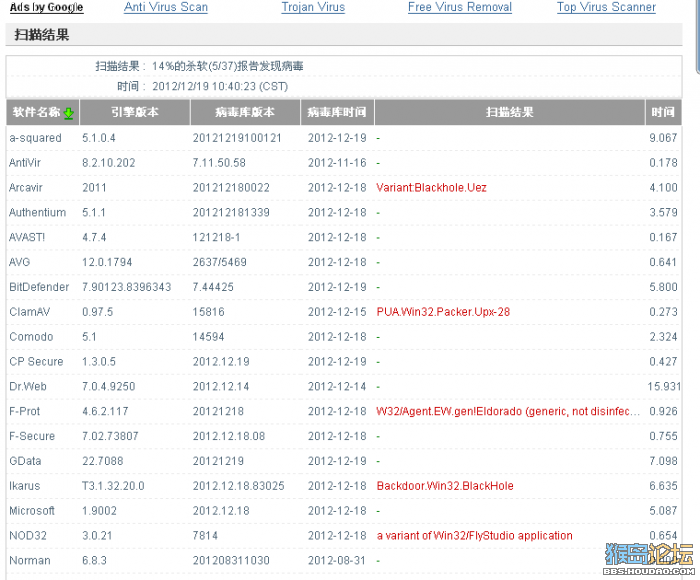Click AntiVir database date 2012-11-16
The width and height of the screenshot is (700, 580).
[x=337, y=163]
